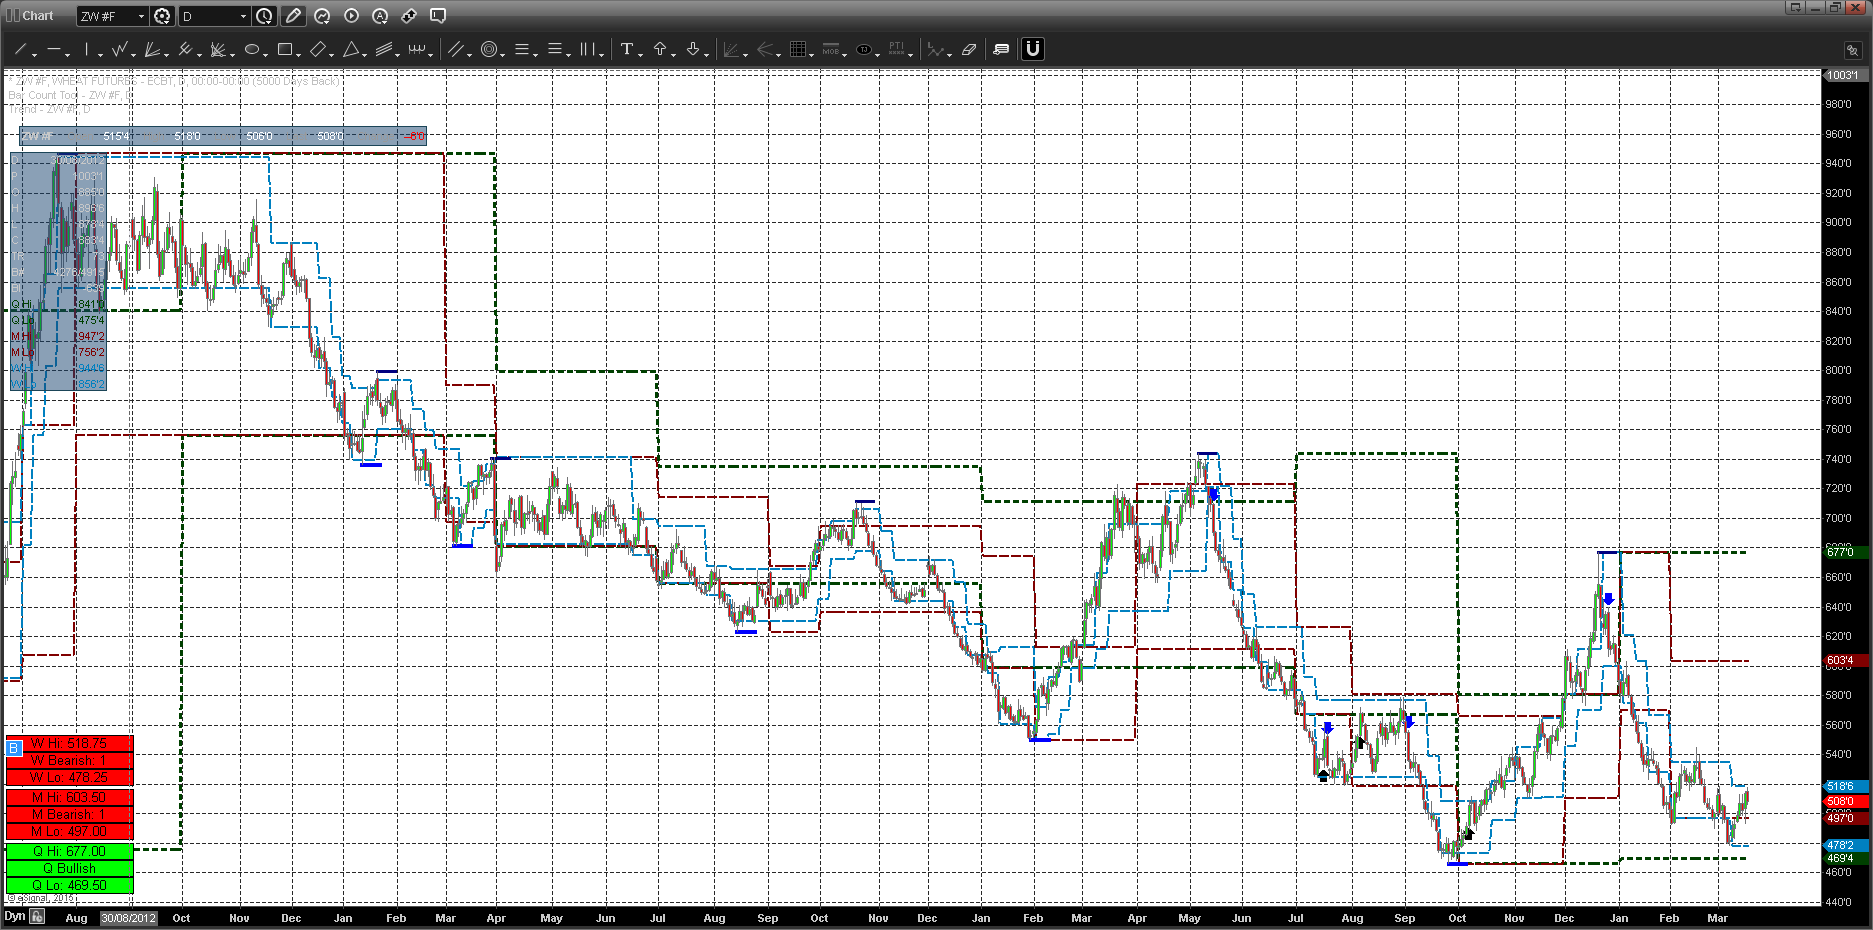The height and width of the screenshot is (930, 1873).
Task: Choose the triangle drawing tool
Action: pos(351,49)
